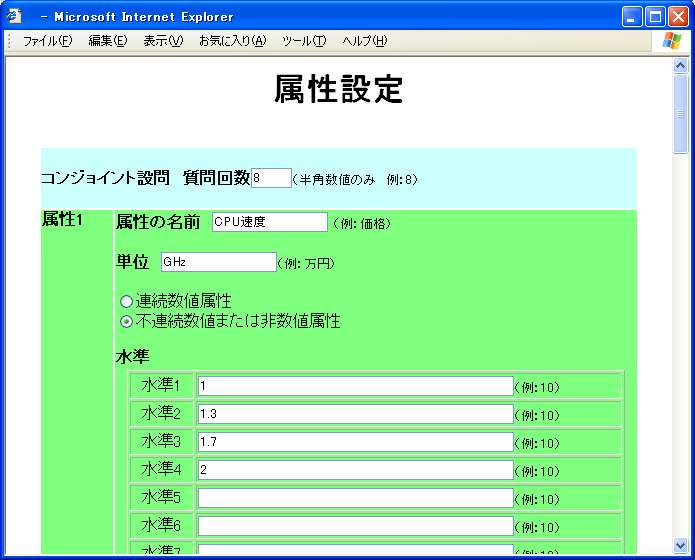The height and width of the screenshot is (560, 695).
Task: Select the 連続数値属性 radio button
Action: pyautogui.click(x=126, y=301)
